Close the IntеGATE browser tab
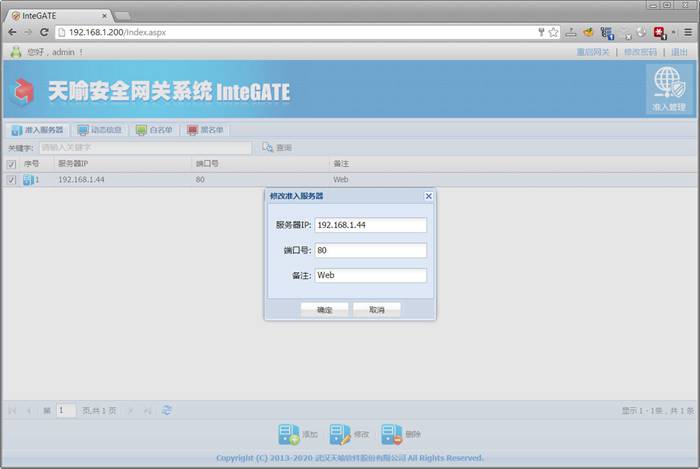Image resolution: width=700 pixels, height=469 pixels. 104,16
